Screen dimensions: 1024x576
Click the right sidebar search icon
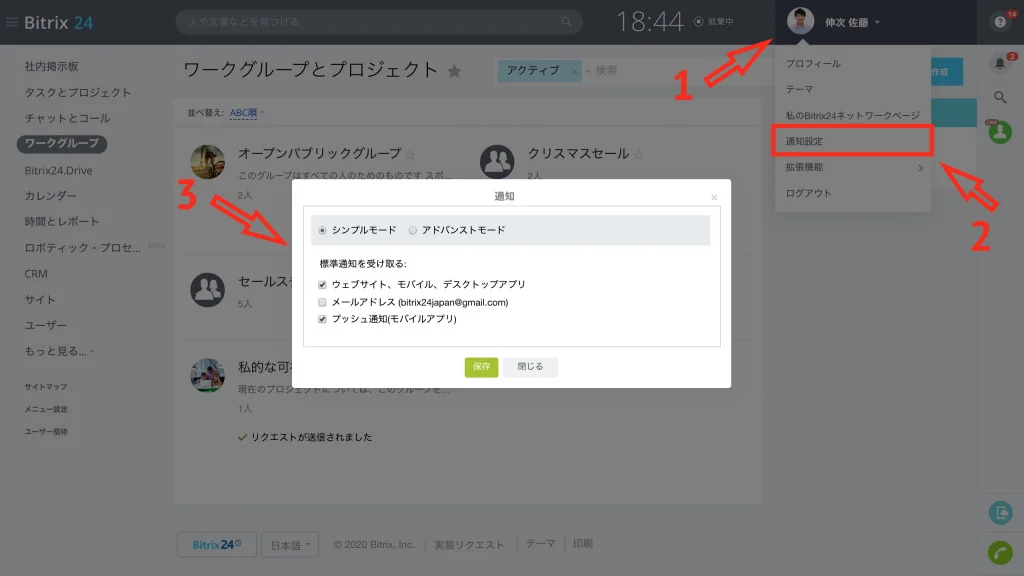(x=1000, y=97)
